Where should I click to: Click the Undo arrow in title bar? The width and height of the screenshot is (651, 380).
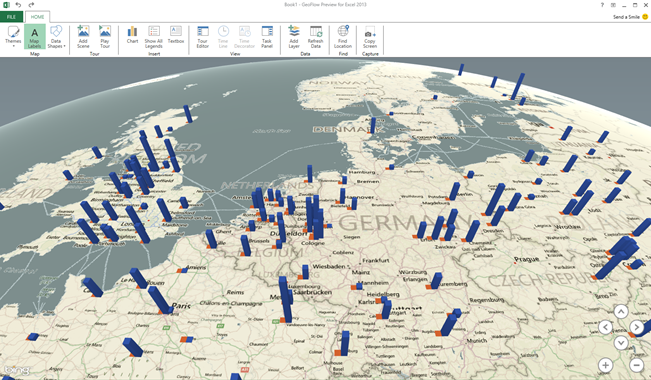18,5
